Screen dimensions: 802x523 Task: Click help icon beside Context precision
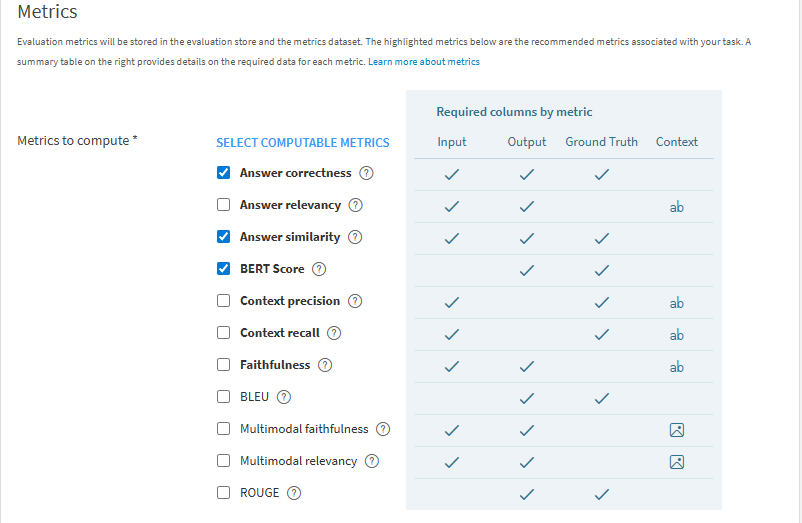pyautogui.click(x=354, y=301)
